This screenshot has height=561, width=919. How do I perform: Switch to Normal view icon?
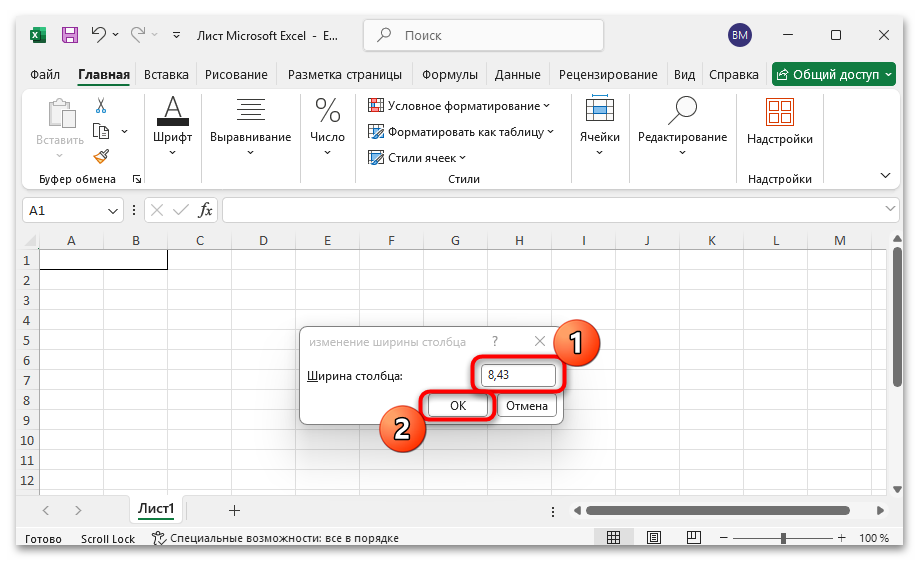[x=614, y=538]
